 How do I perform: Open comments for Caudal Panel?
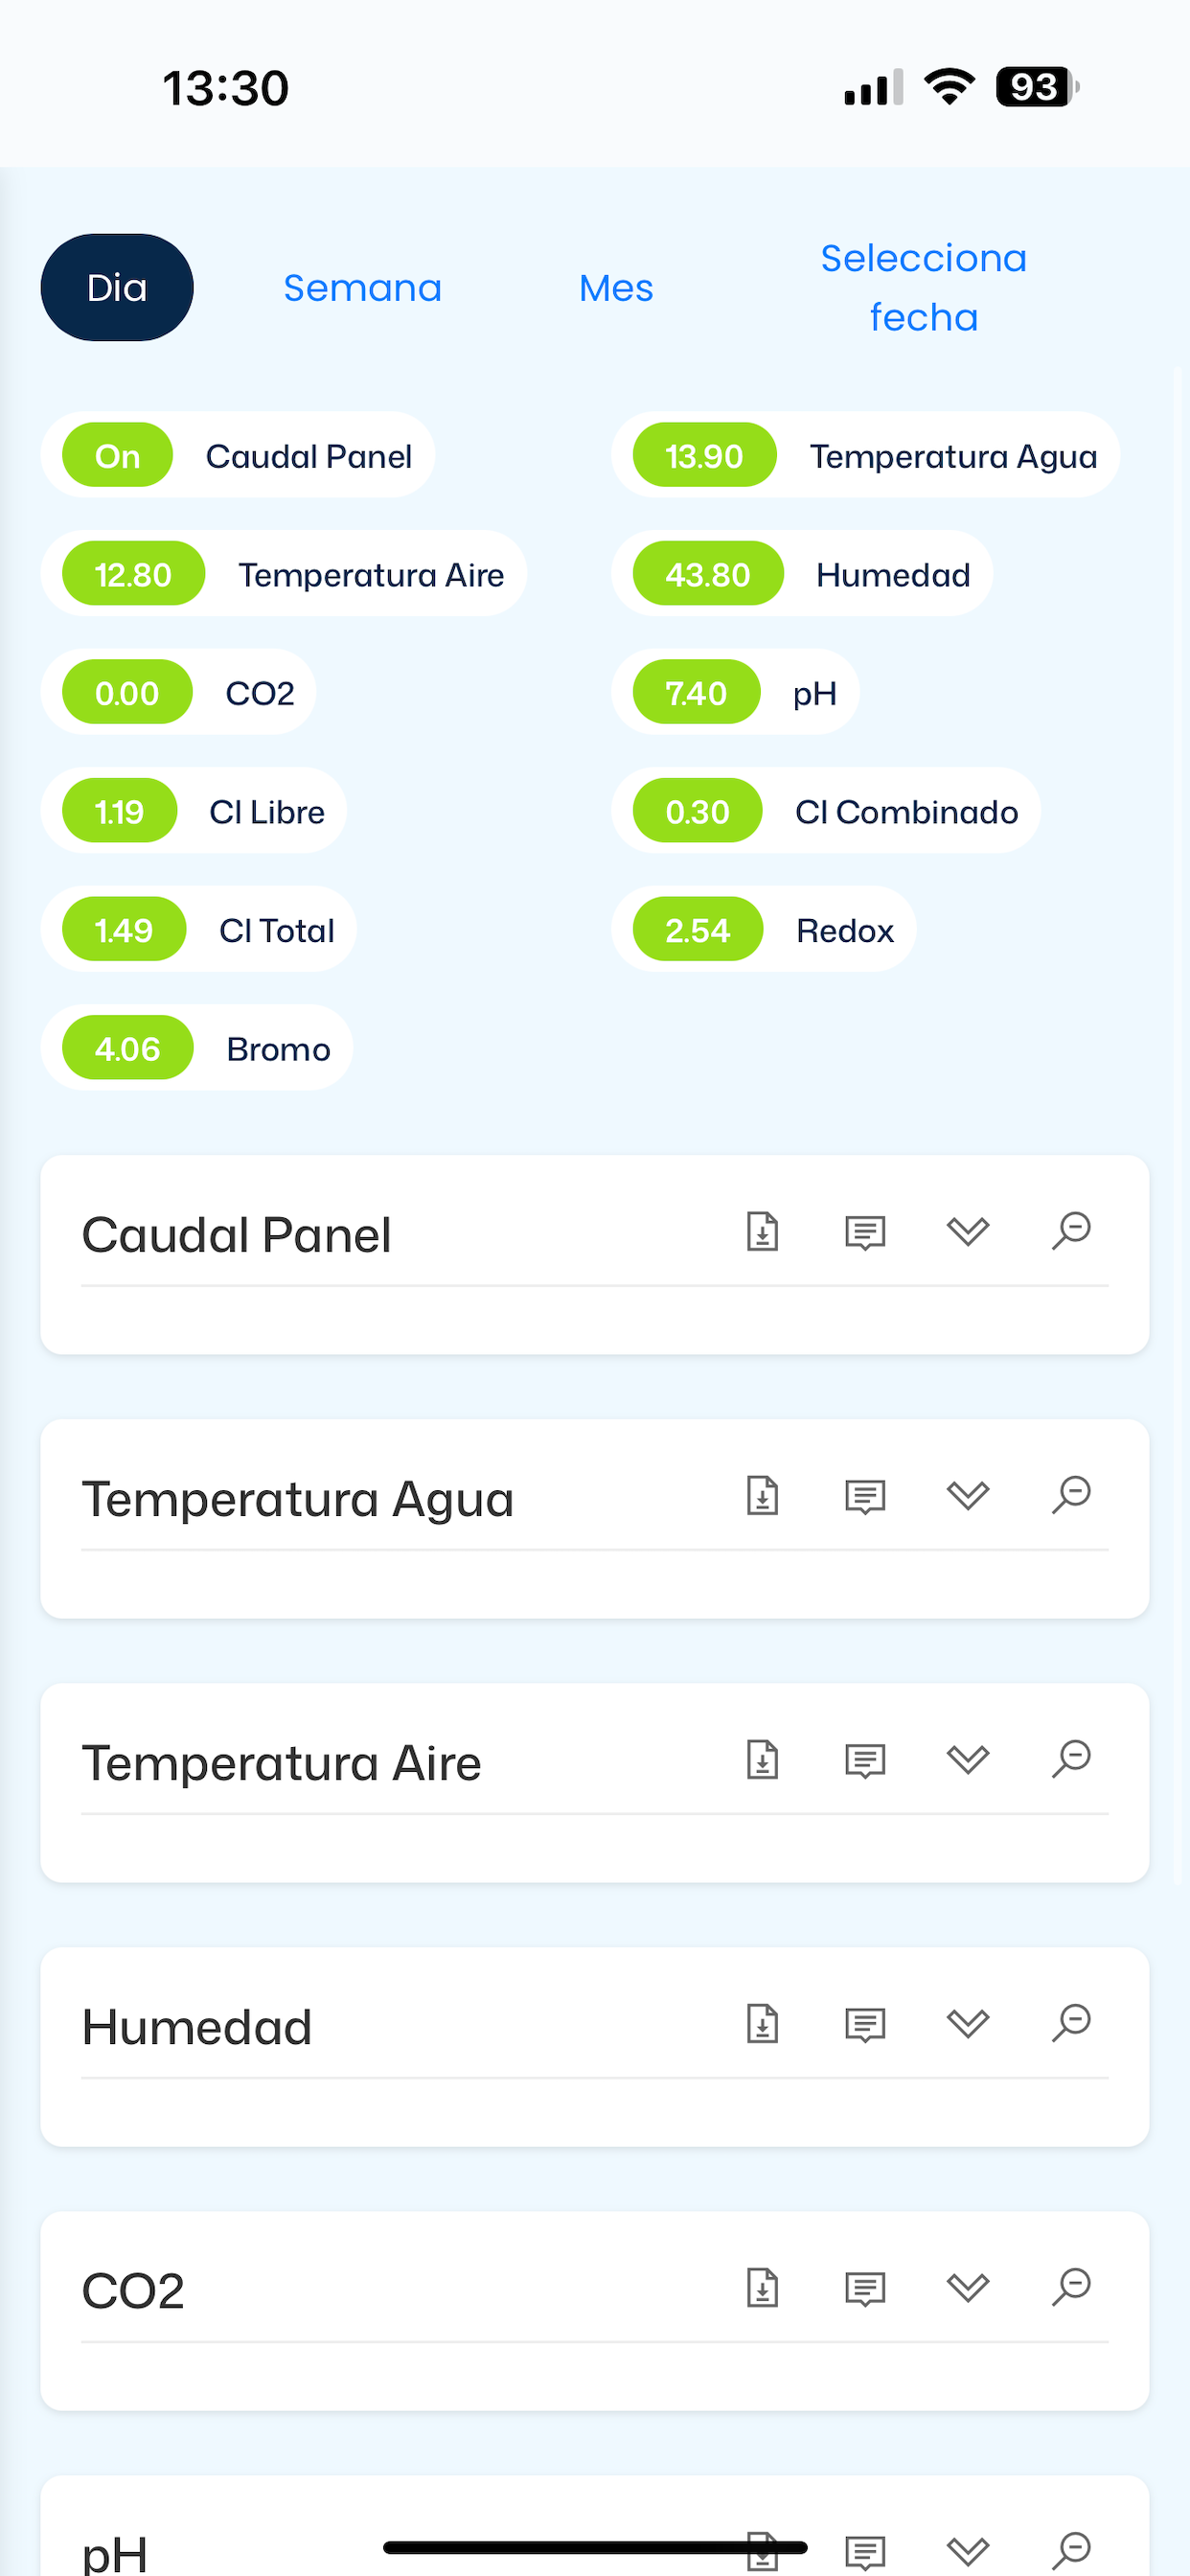[865, 1233]
